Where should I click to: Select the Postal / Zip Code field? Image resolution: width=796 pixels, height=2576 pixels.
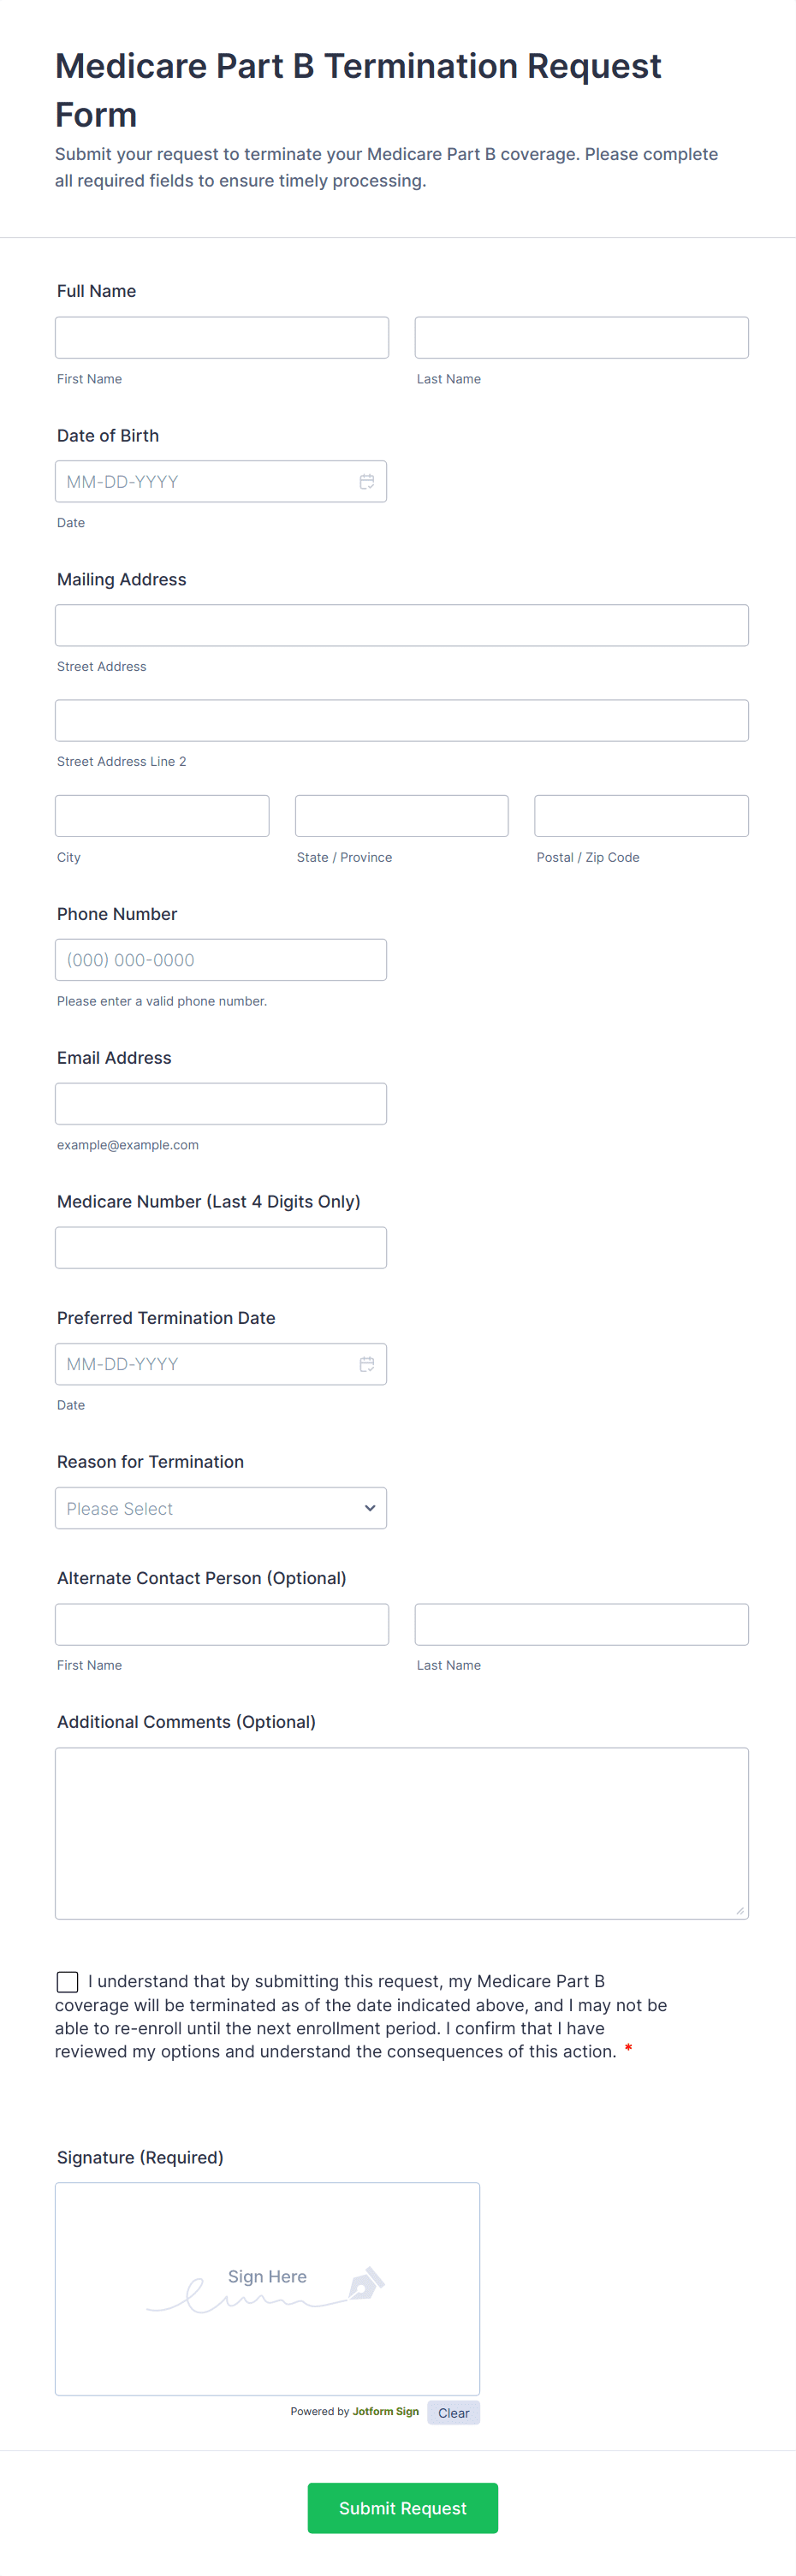pos(641,816)
